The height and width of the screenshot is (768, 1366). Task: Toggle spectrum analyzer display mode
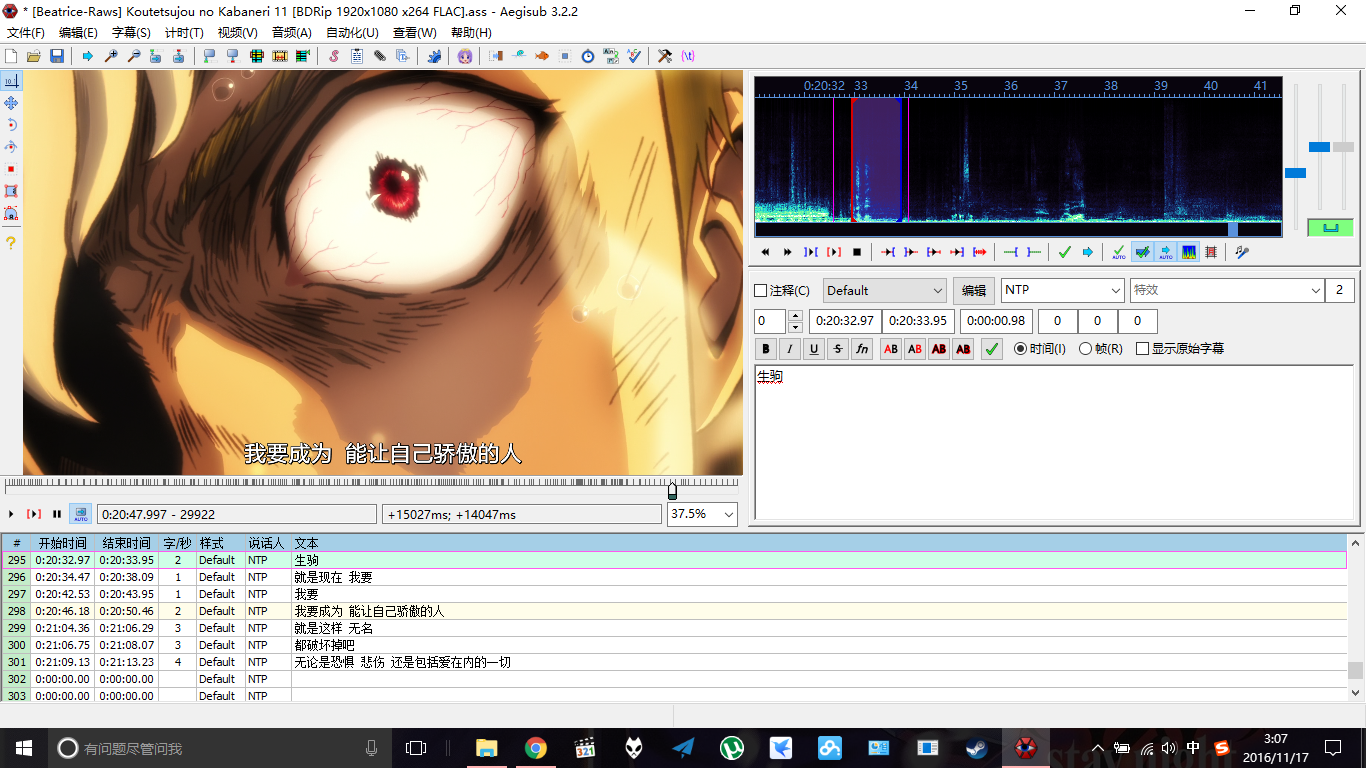[1189, 252]
